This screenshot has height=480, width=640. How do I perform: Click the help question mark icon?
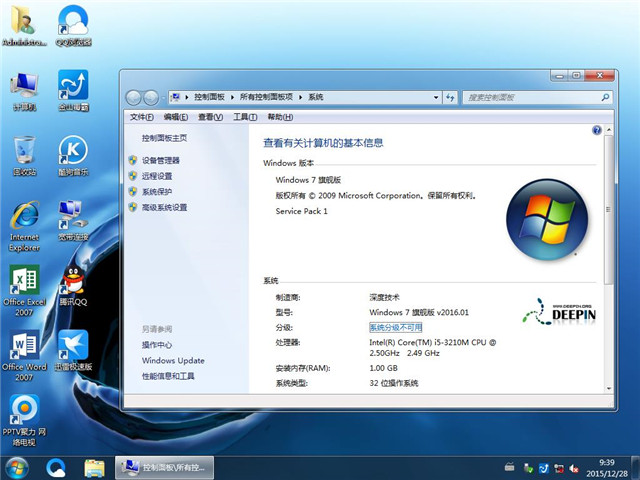596,130
